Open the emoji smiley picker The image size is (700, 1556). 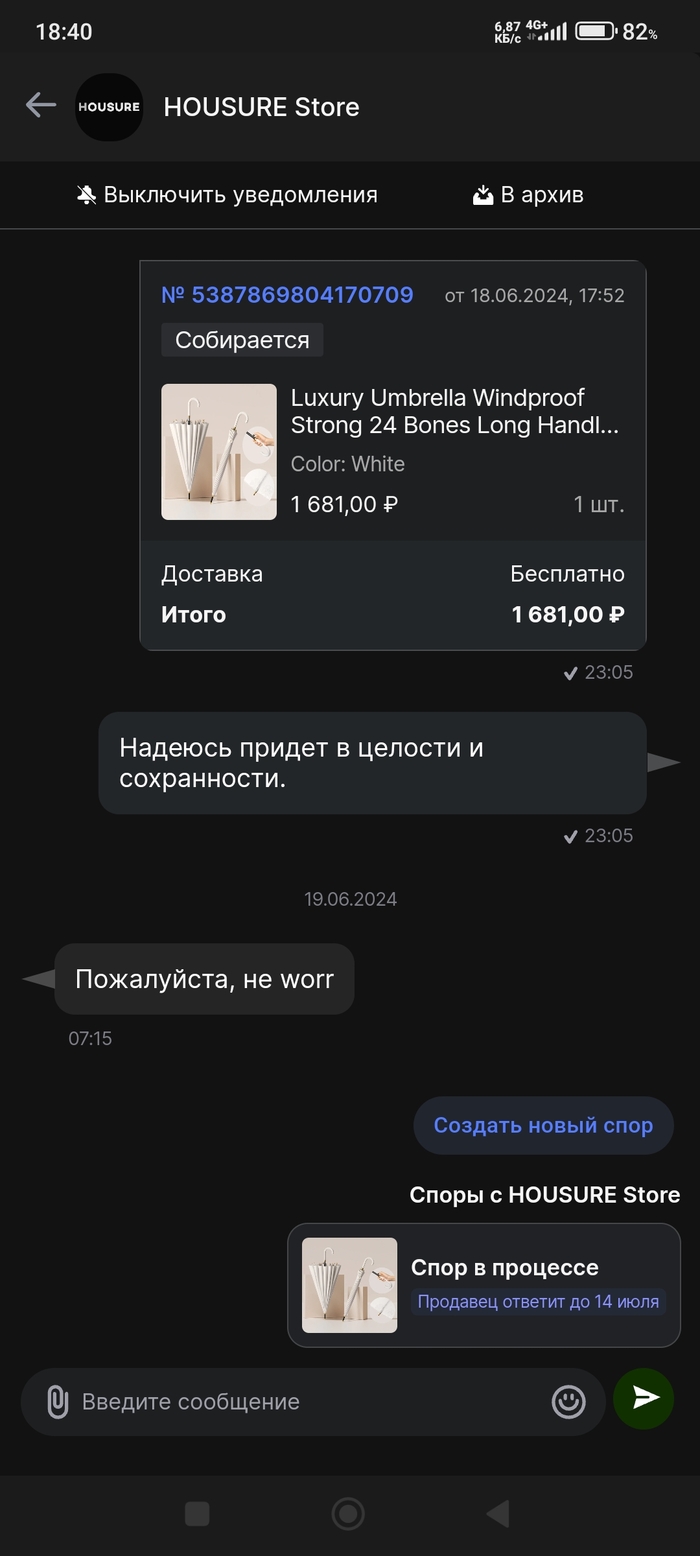click(568, 1401)
